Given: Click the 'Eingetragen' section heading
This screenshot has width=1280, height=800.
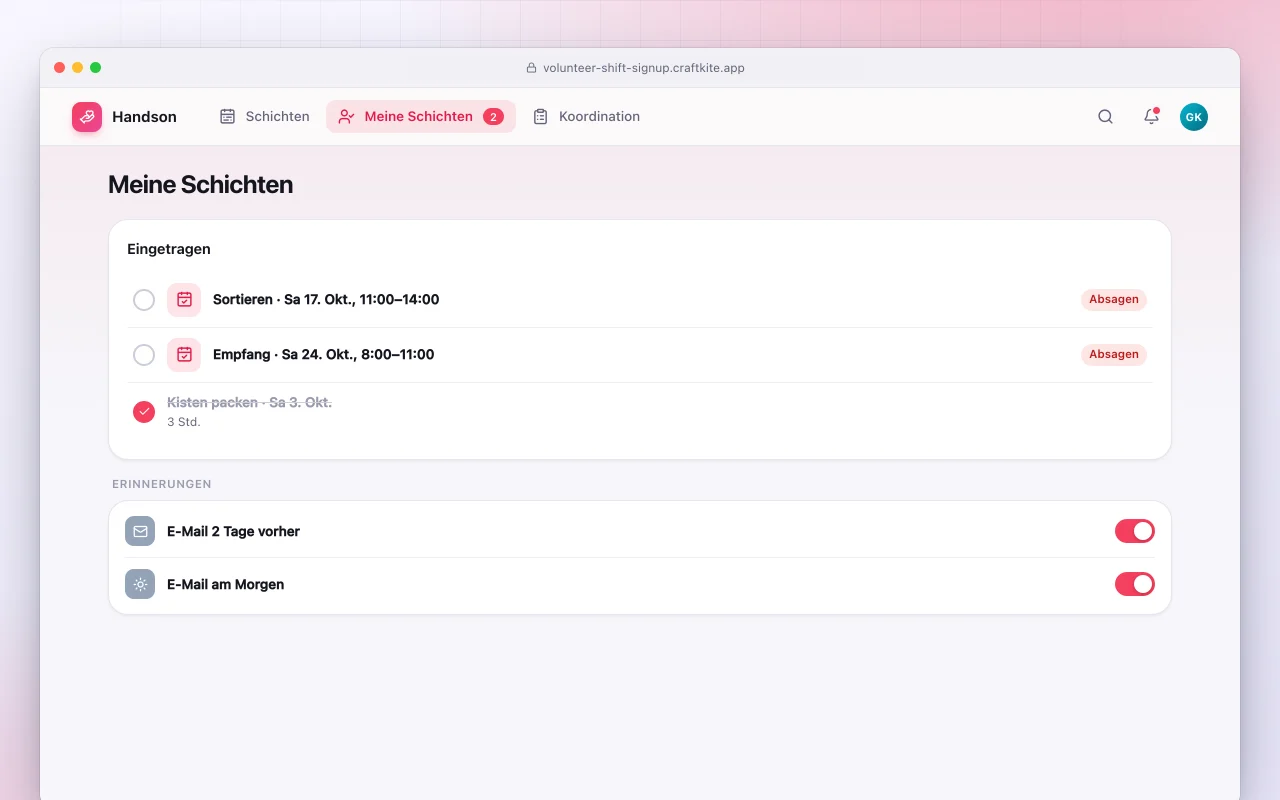Looking at the screenshot, I should click(x=169, y=249).
